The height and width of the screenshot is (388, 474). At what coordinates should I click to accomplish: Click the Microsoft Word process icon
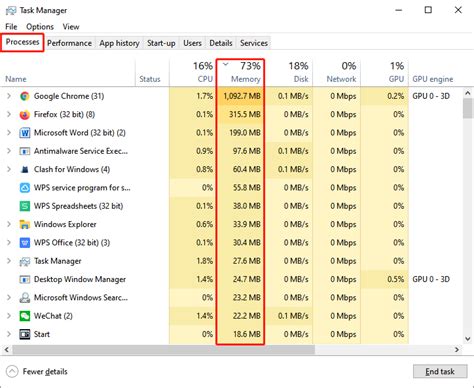24,133
